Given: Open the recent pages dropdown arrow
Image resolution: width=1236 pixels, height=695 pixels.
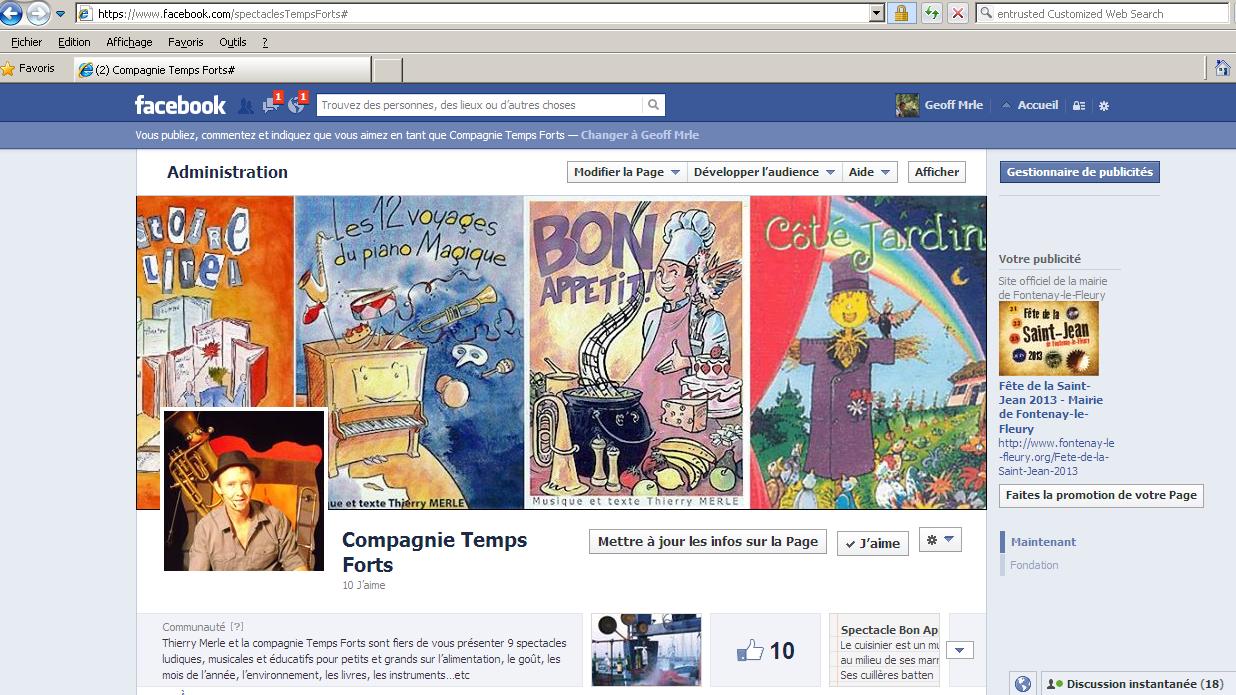Looking at the screenshot, I should 60,14.
